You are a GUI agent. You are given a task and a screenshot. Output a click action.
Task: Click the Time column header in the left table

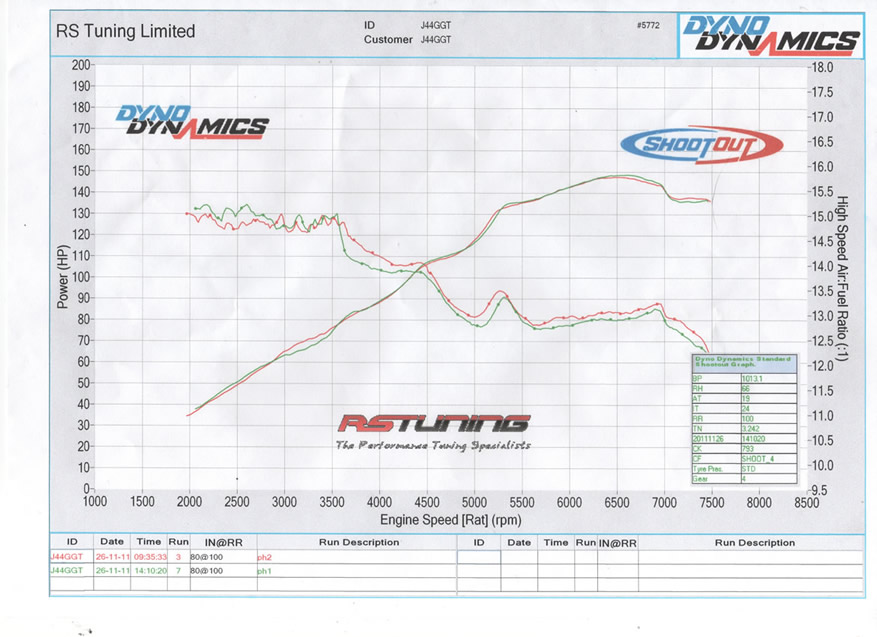tap(149, 543)
